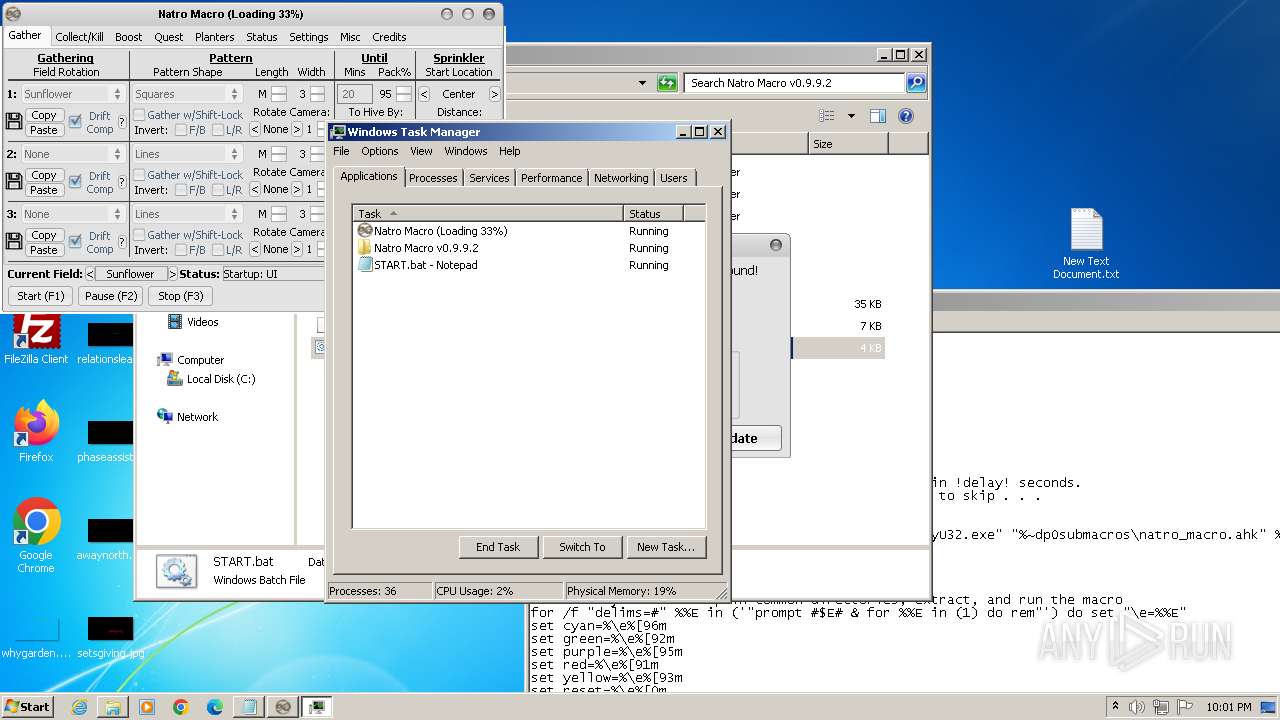Click Microsoft Edge icon in taskbar
Viewport: 1280px width, 720px height.
pos(215,707)
